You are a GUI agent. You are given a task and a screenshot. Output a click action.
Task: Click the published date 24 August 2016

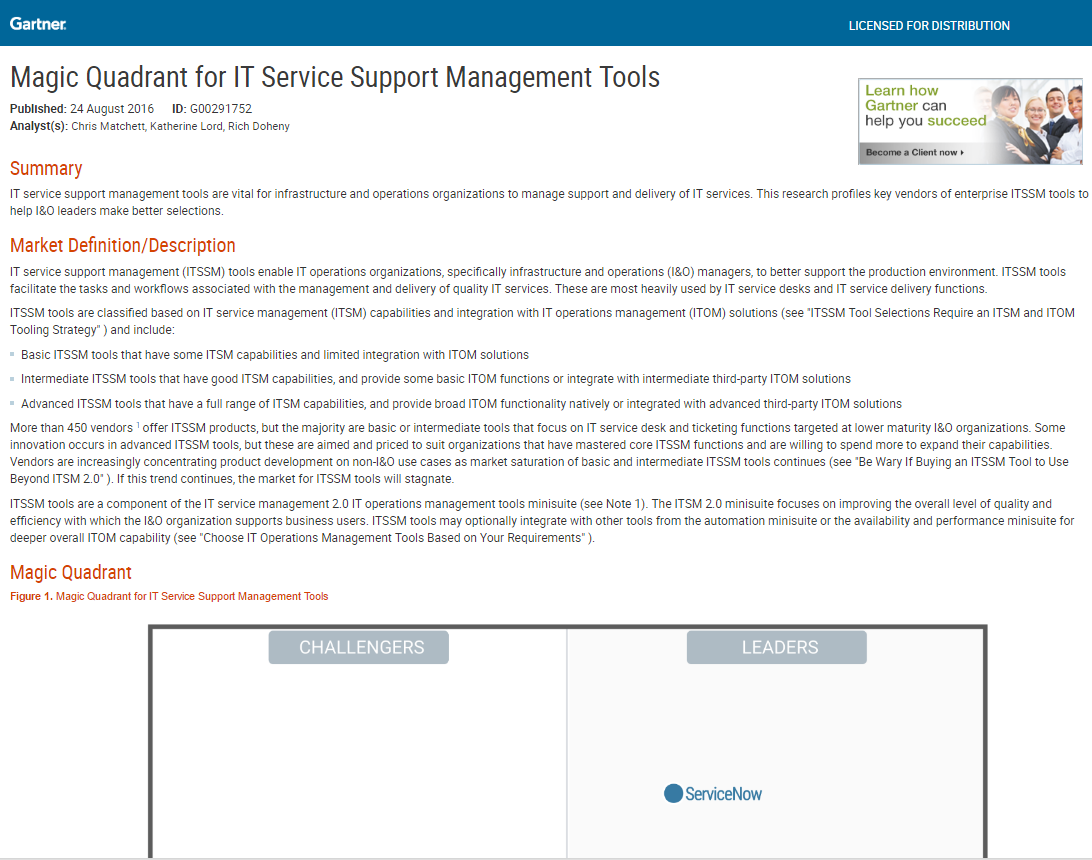(x=112, y=109)
